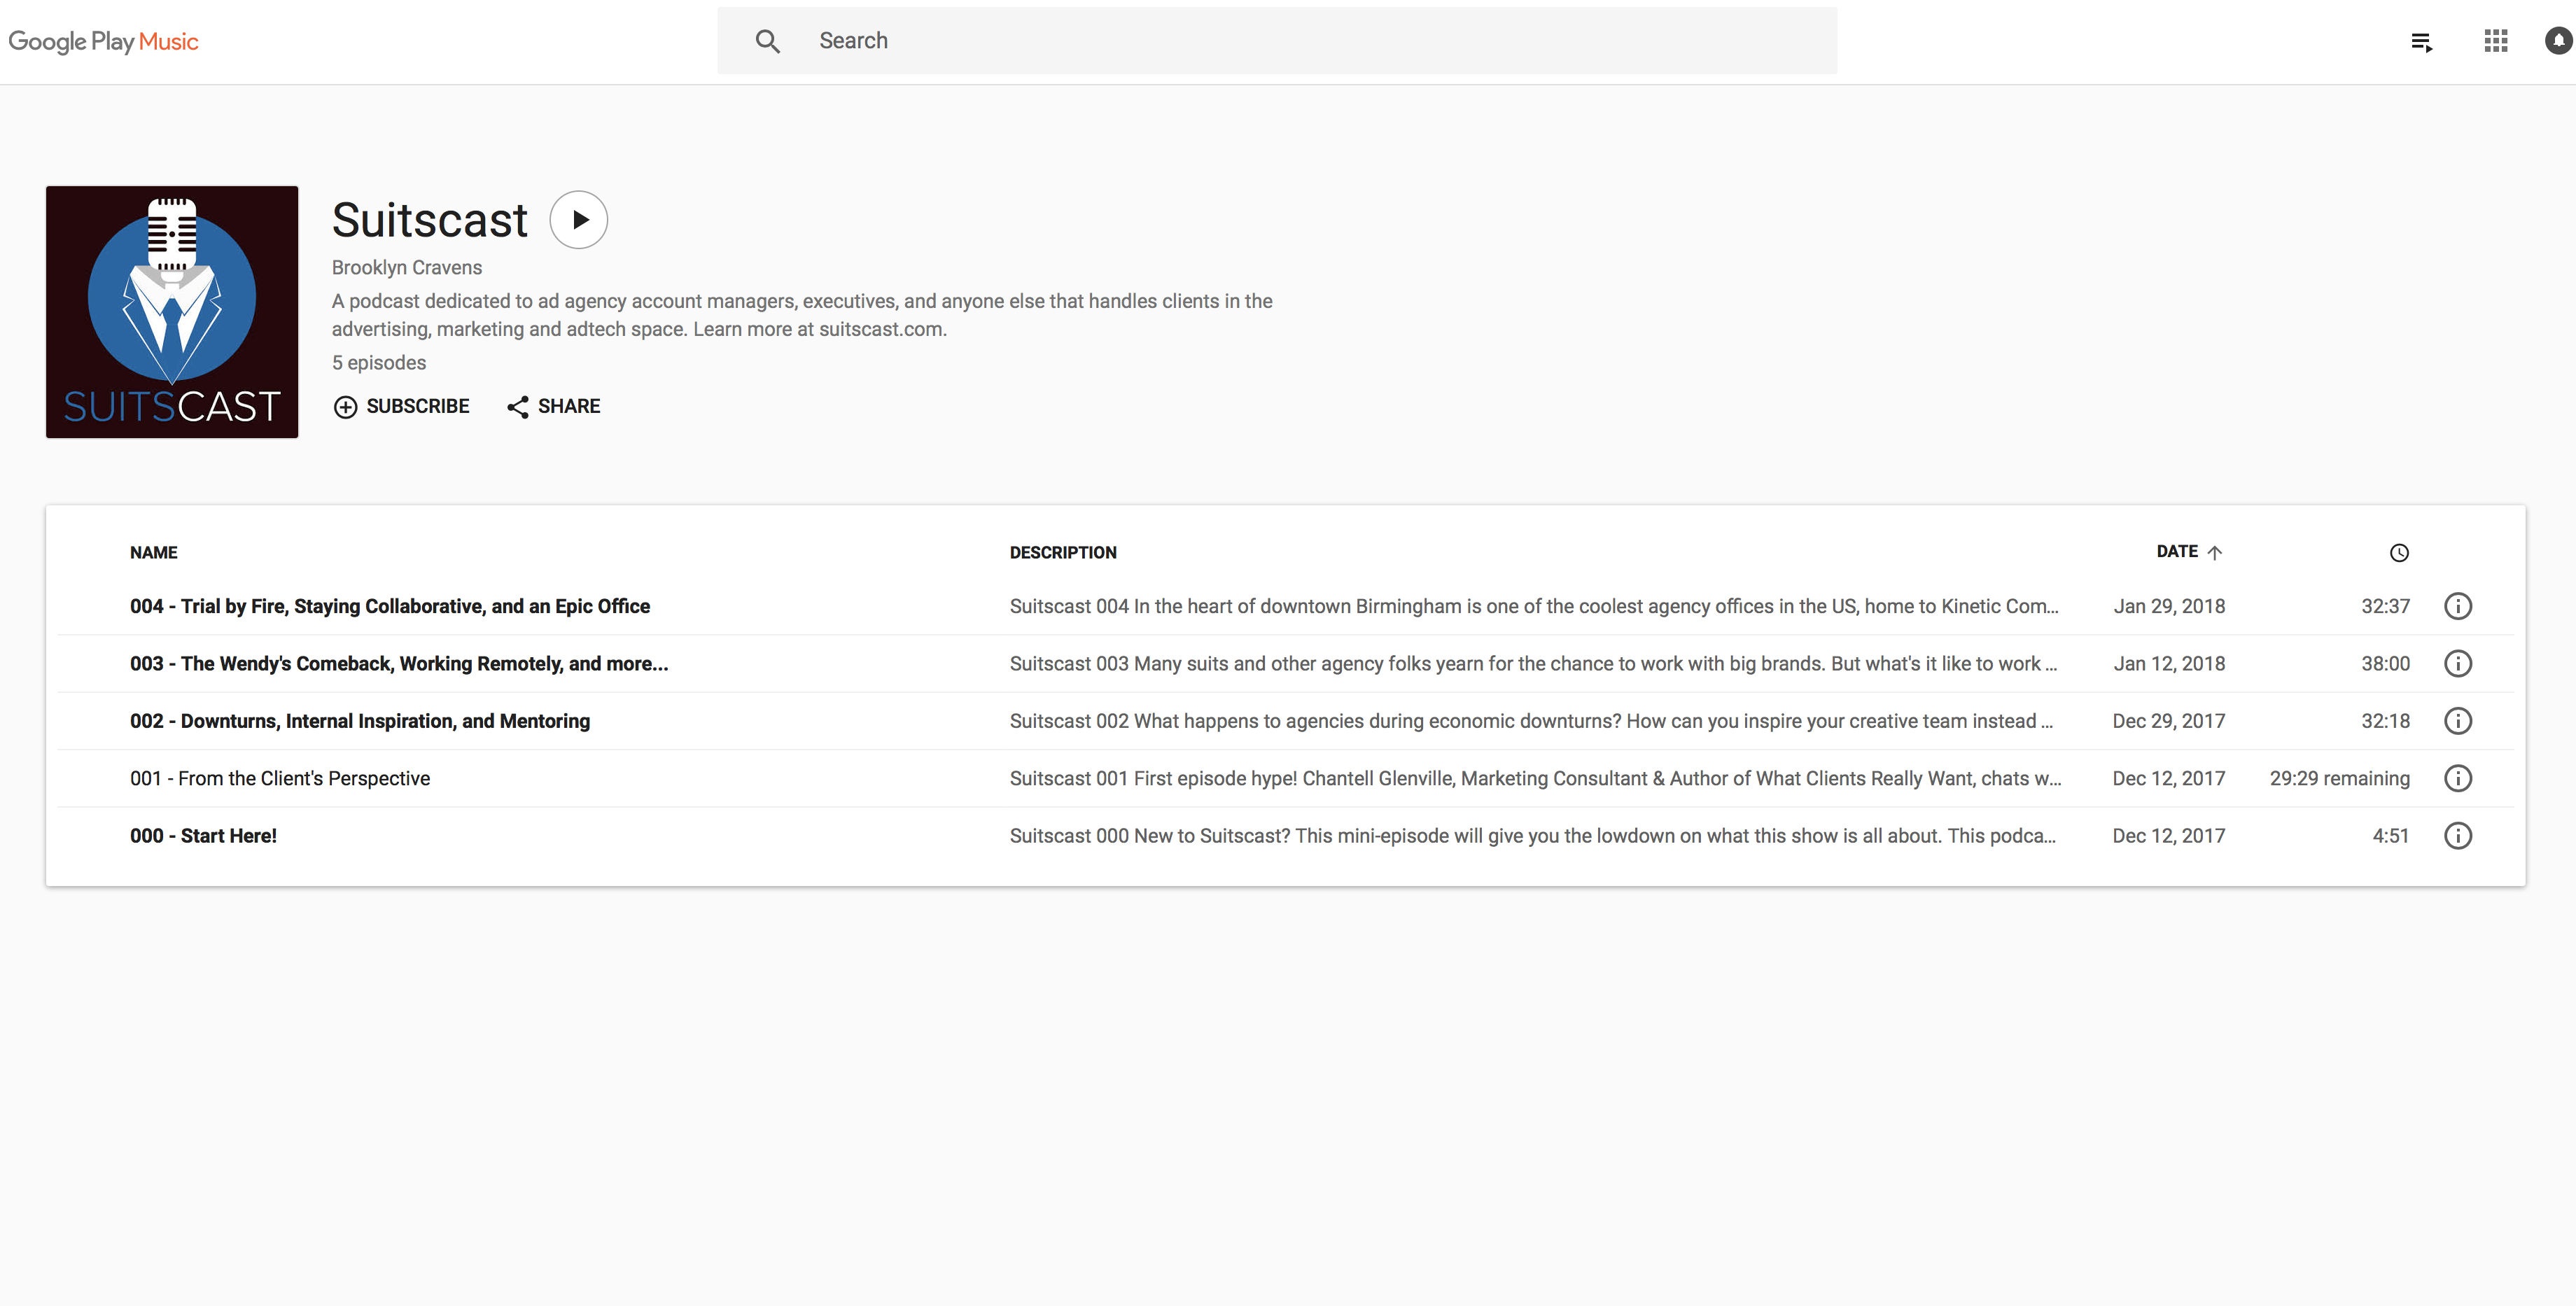Open info for episode 004

[x=2458, y=606]
